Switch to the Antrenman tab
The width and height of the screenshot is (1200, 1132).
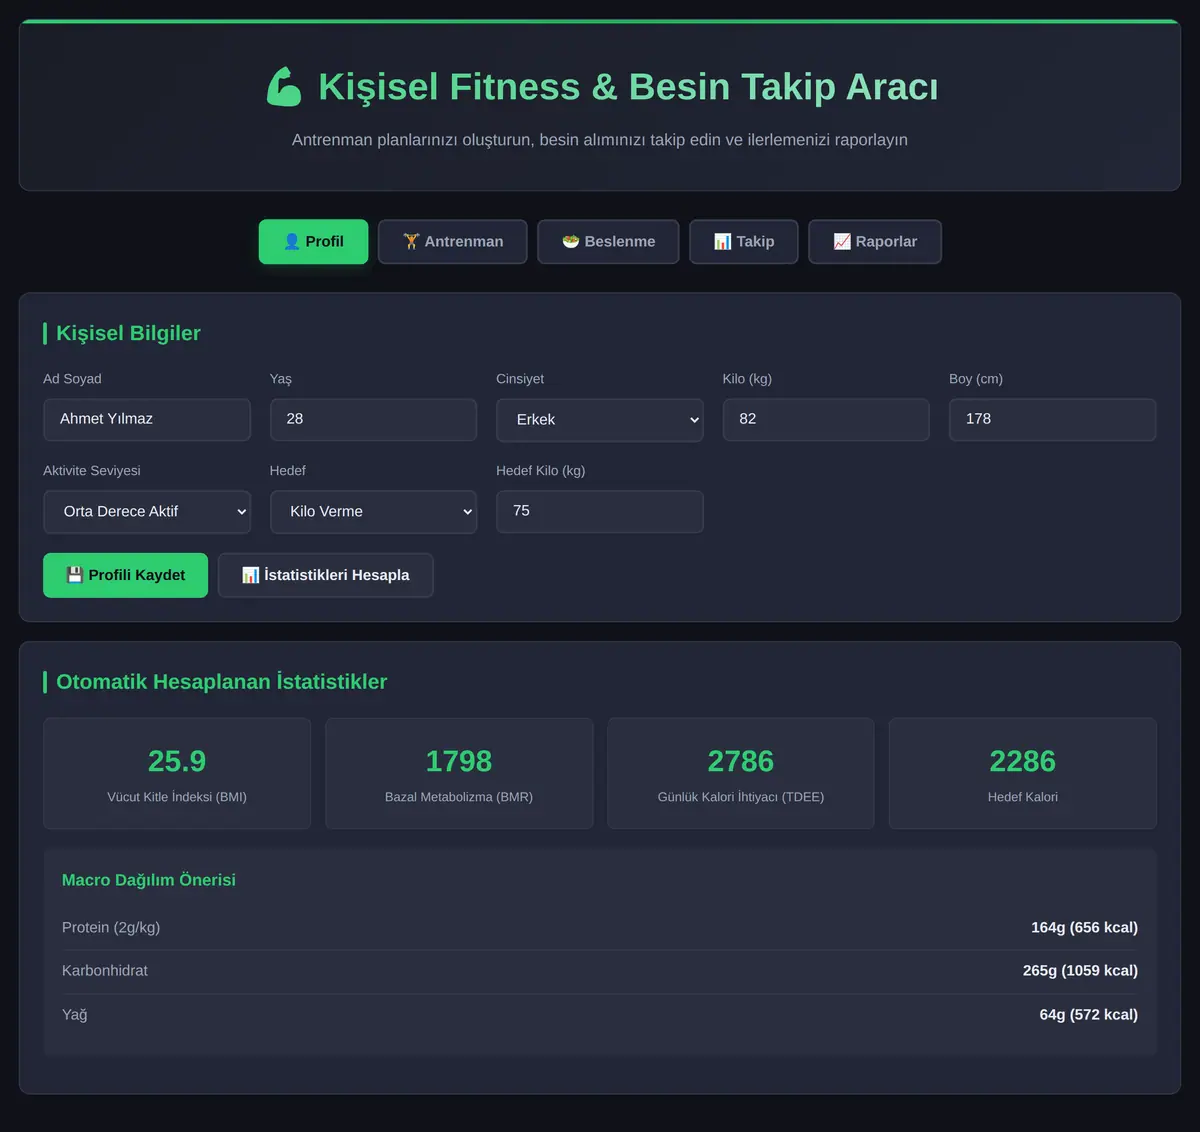(453, 242)
